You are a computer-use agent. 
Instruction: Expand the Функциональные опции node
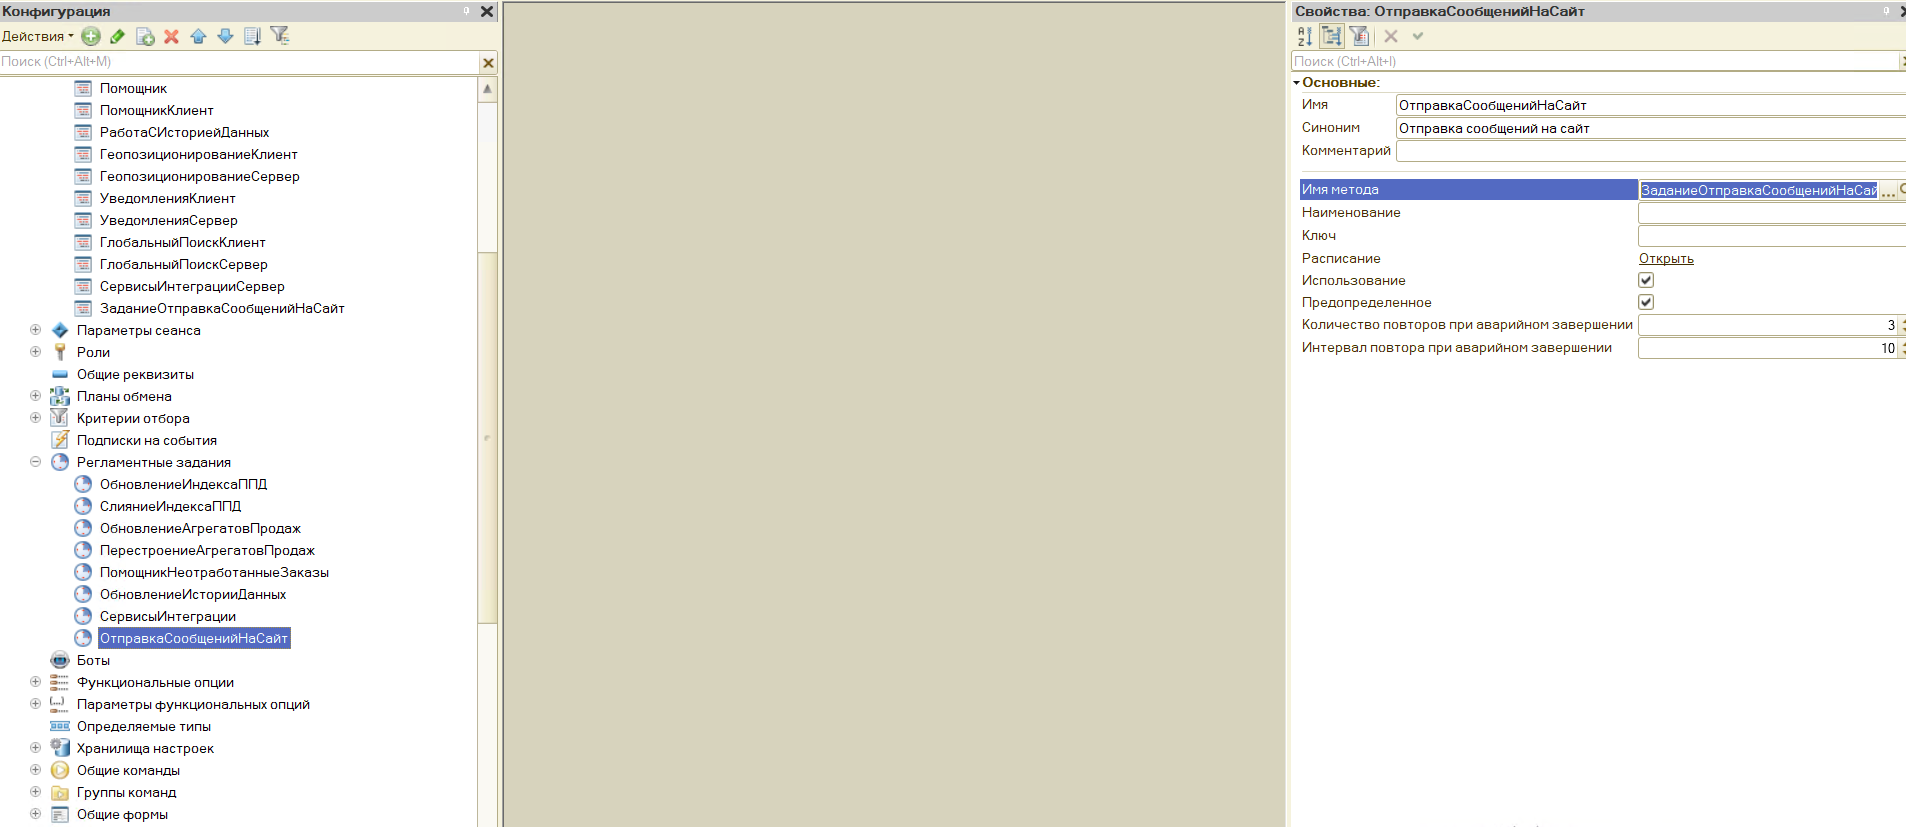coord(35,682)
